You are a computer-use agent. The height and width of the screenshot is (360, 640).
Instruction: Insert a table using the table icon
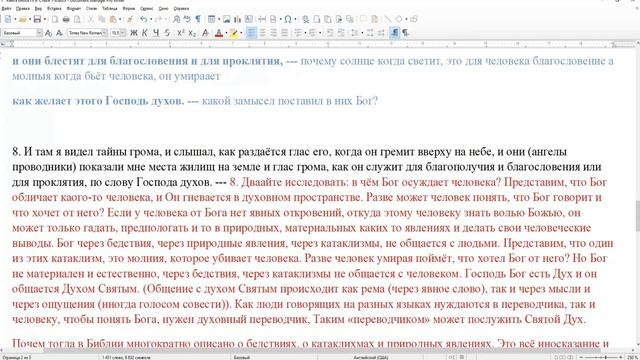pyautogui.click(x=211, y=19)
